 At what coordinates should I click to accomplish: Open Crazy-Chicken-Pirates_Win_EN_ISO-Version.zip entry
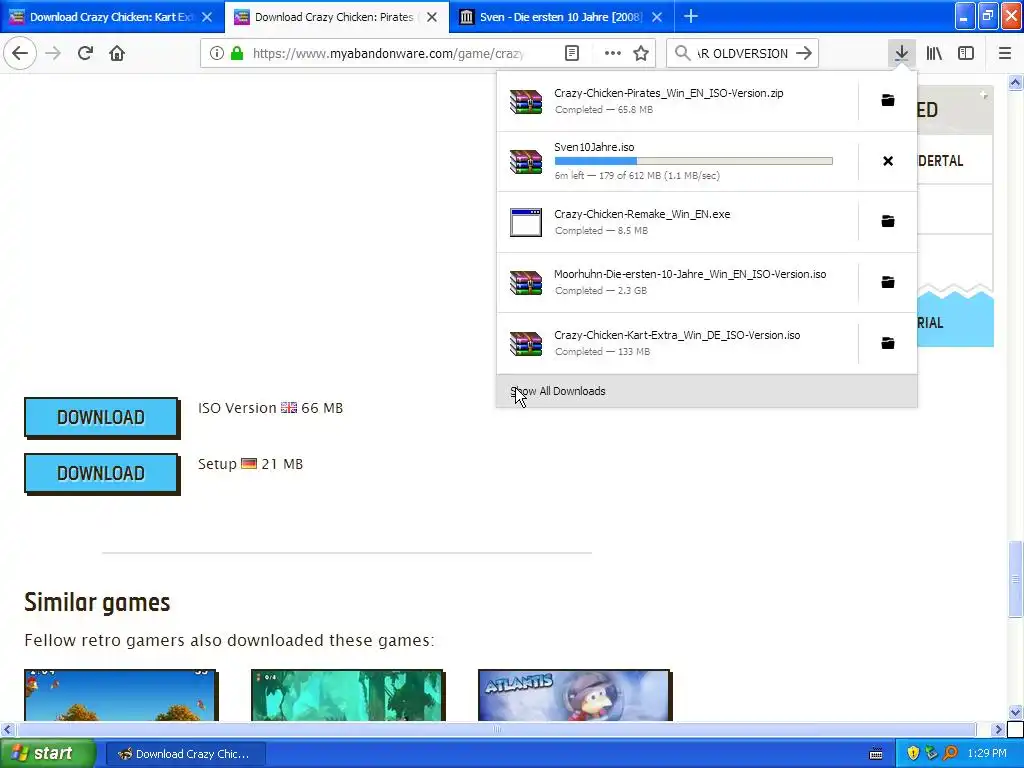pos(678,101)
